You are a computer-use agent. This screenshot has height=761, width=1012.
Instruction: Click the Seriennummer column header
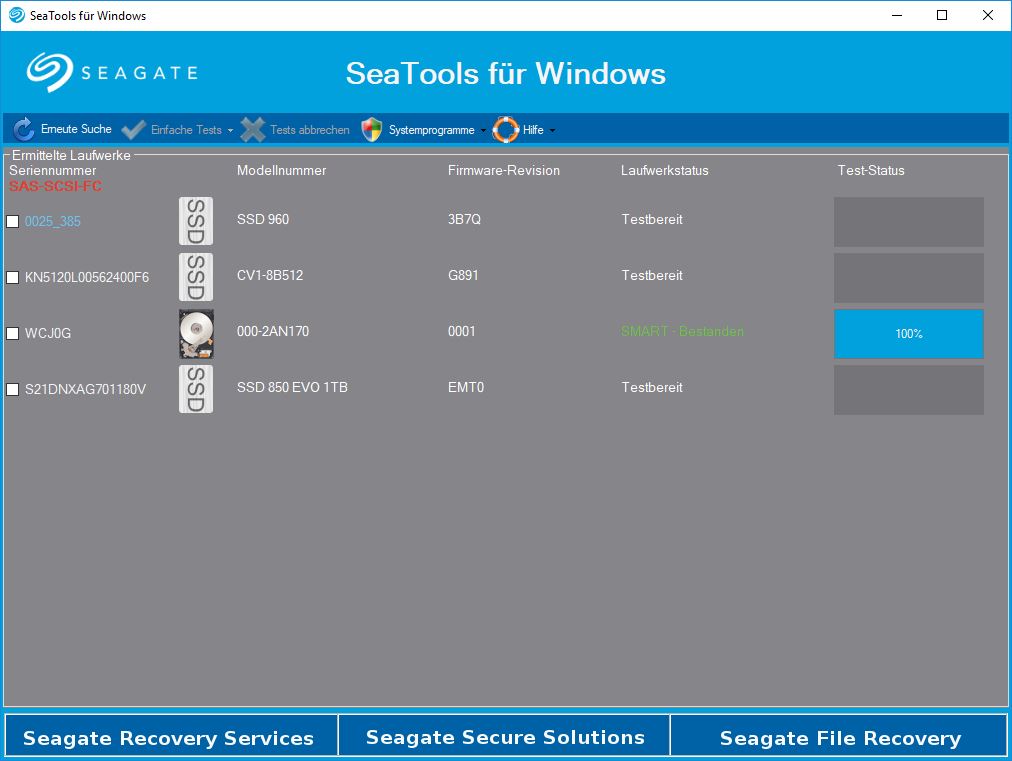click(52, 170)
